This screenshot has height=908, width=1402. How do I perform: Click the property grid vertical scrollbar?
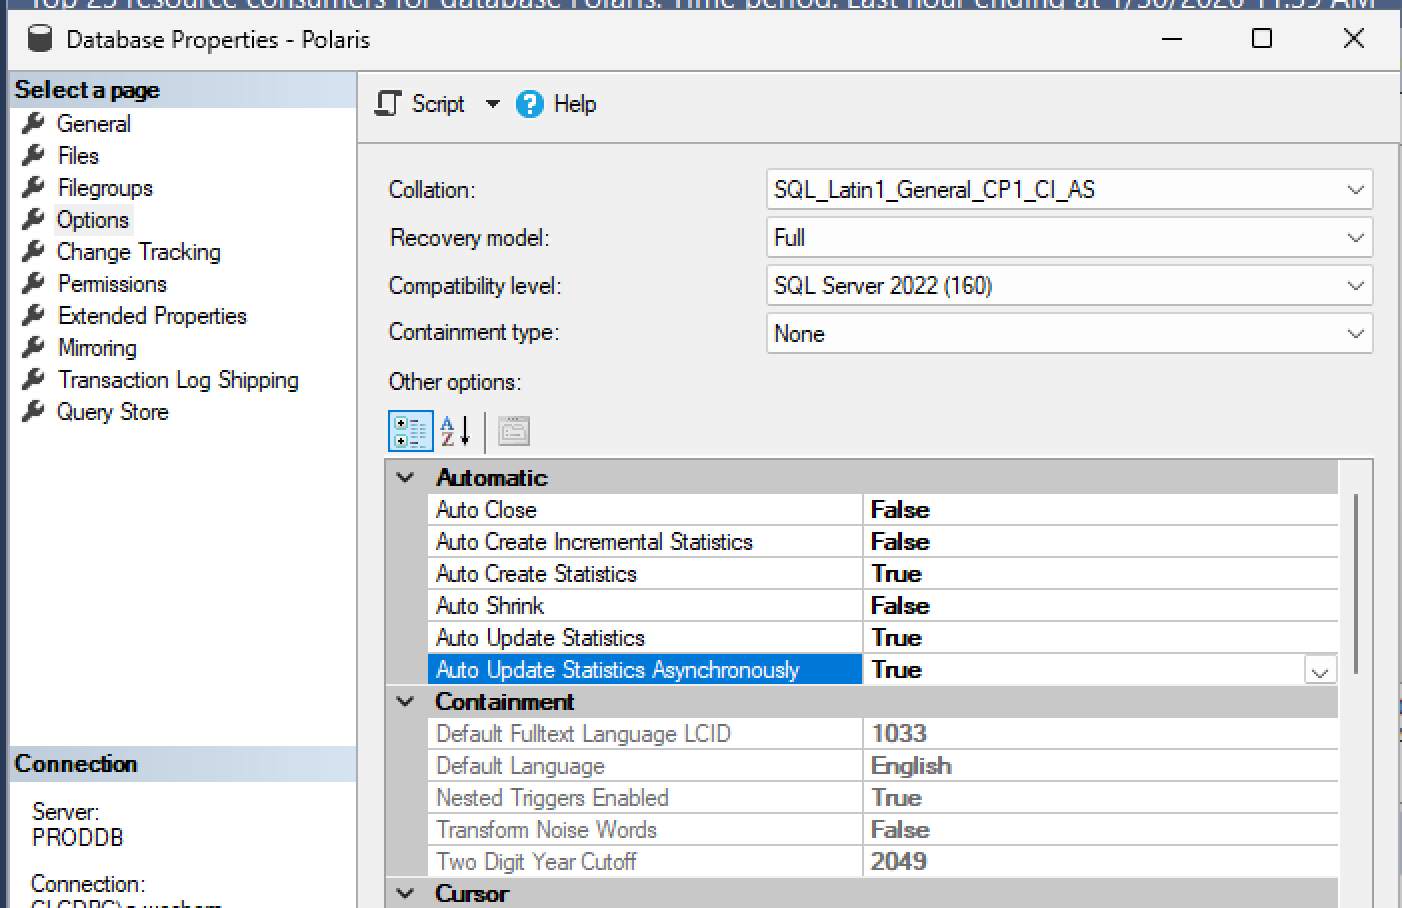click(1355, 582)
